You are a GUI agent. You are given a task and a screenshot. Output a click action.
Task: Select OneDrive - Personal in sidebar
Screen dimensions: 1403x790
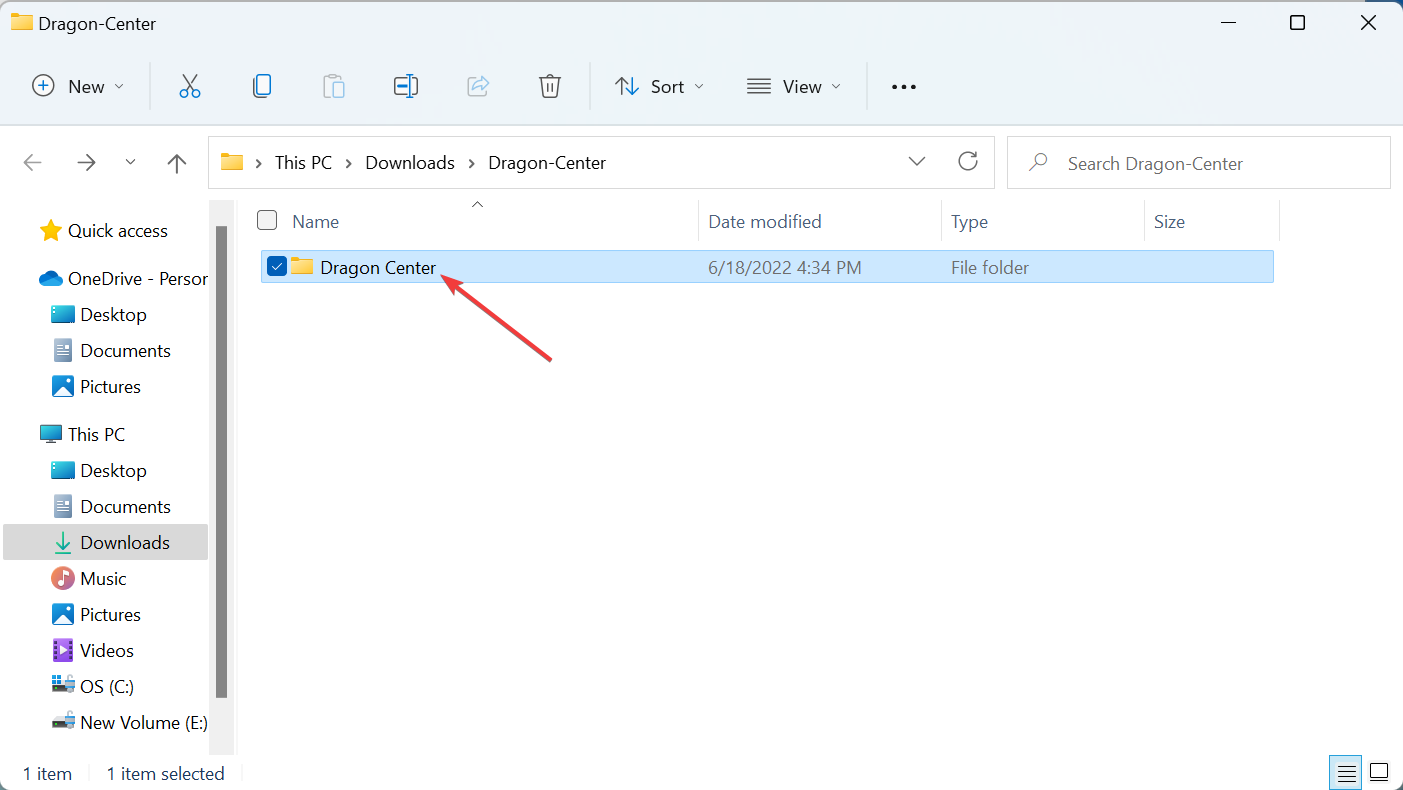tap(123, 278)
